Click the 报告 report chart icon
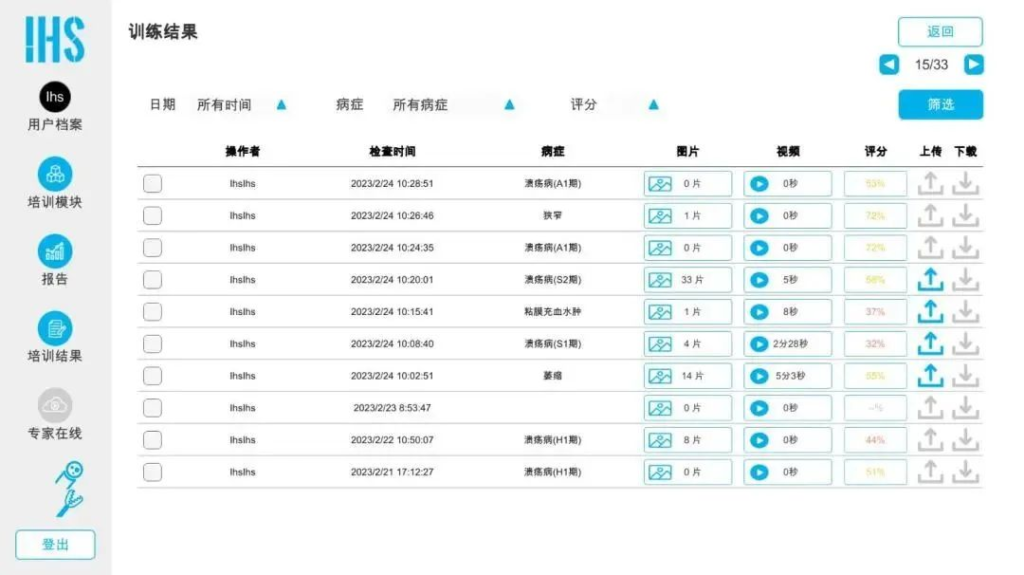 click(x=55, y=251)
